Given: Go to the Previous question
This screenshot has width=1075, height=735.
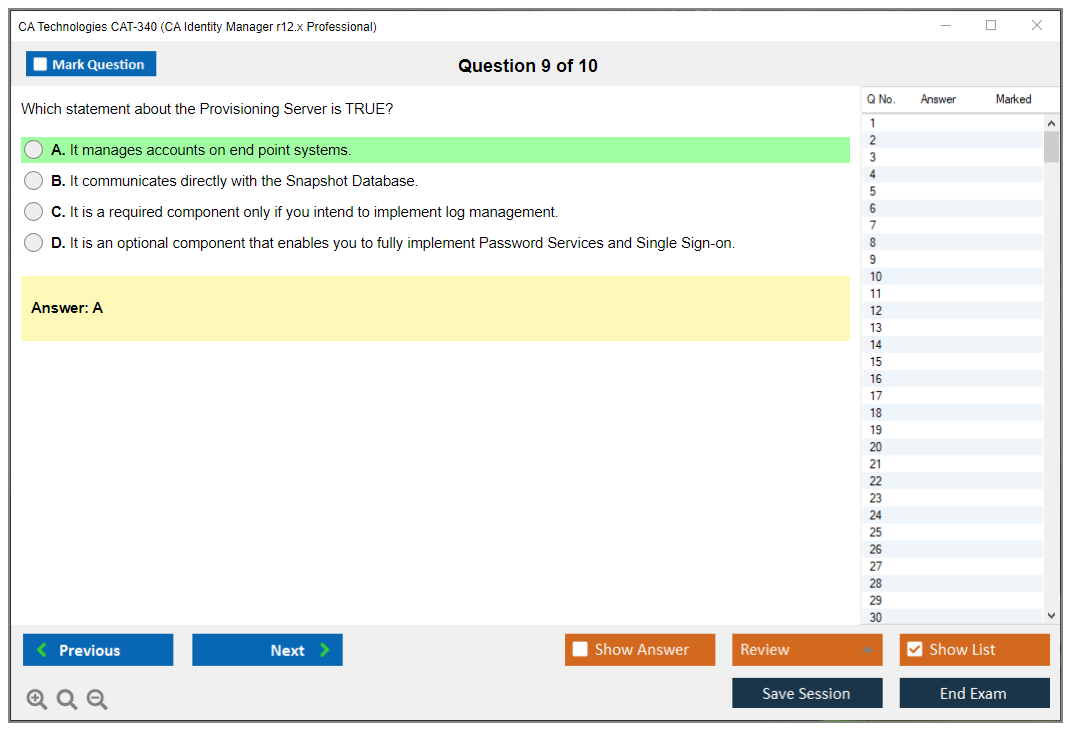Looking at the screenshot, I should 98,650.
